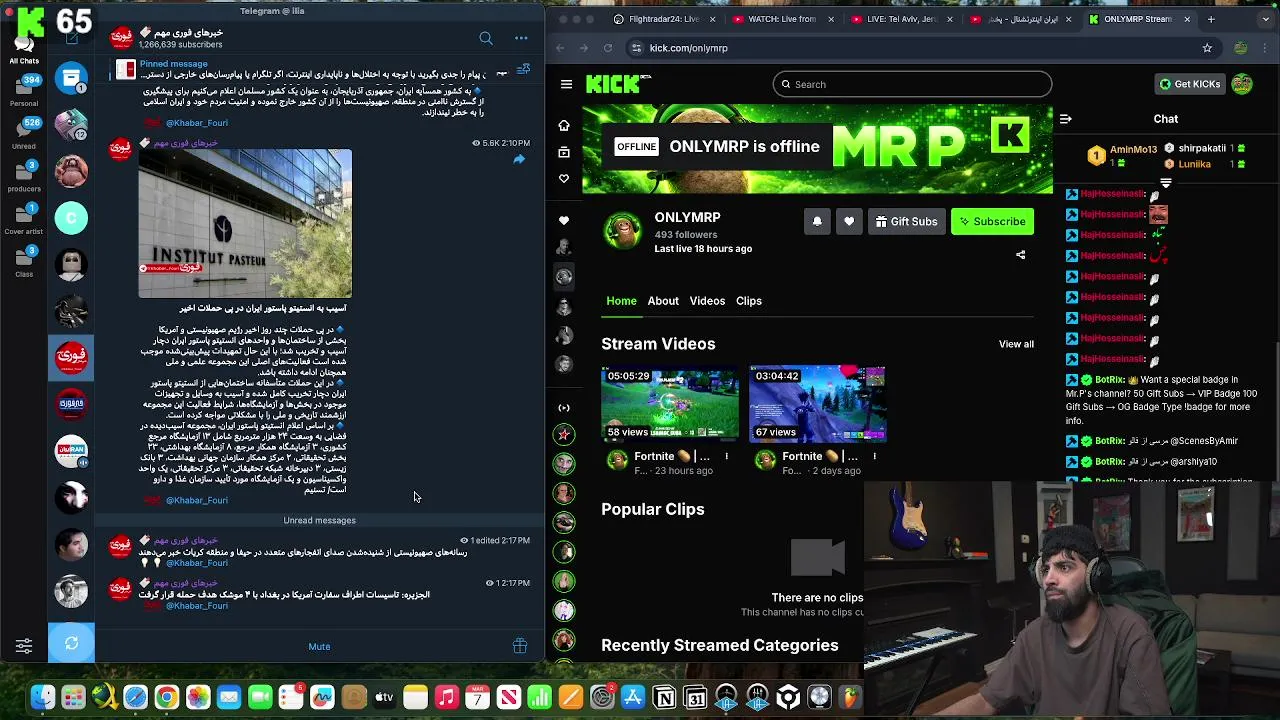The image size is (1280, 720).
Task: Open the producers folder in Telegram
Action: coord(24,175)
